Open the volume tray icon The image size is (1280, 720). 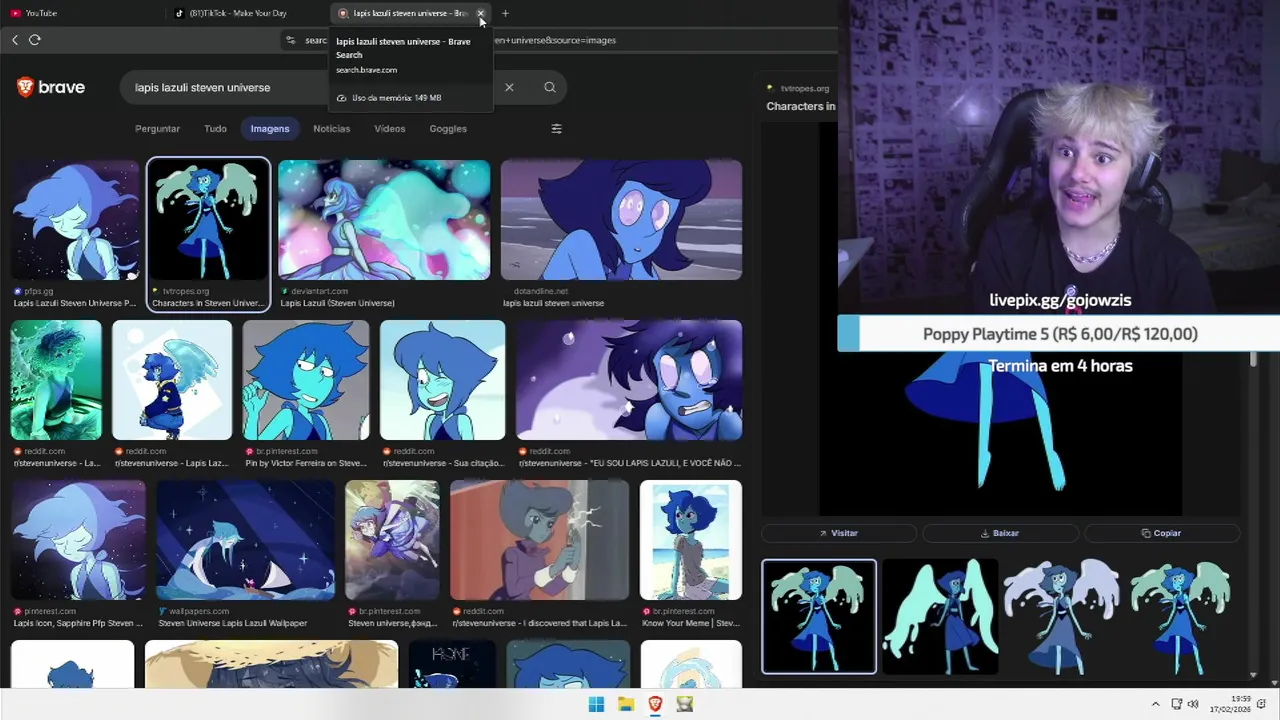[1193, 704]
